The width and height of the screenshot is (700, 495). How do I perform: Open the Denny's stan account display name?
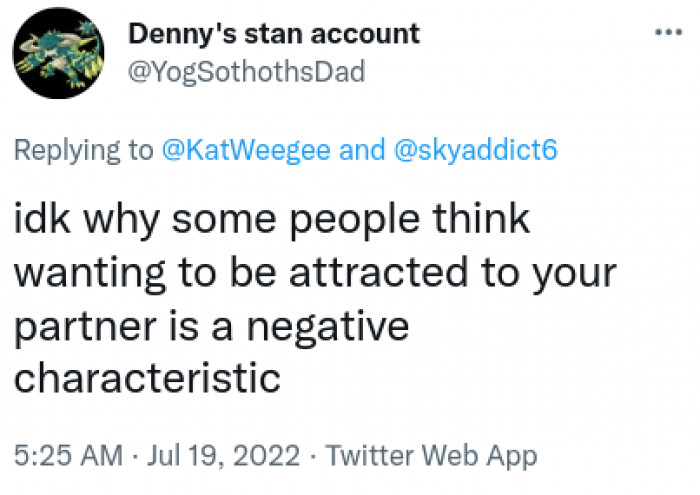274,33
